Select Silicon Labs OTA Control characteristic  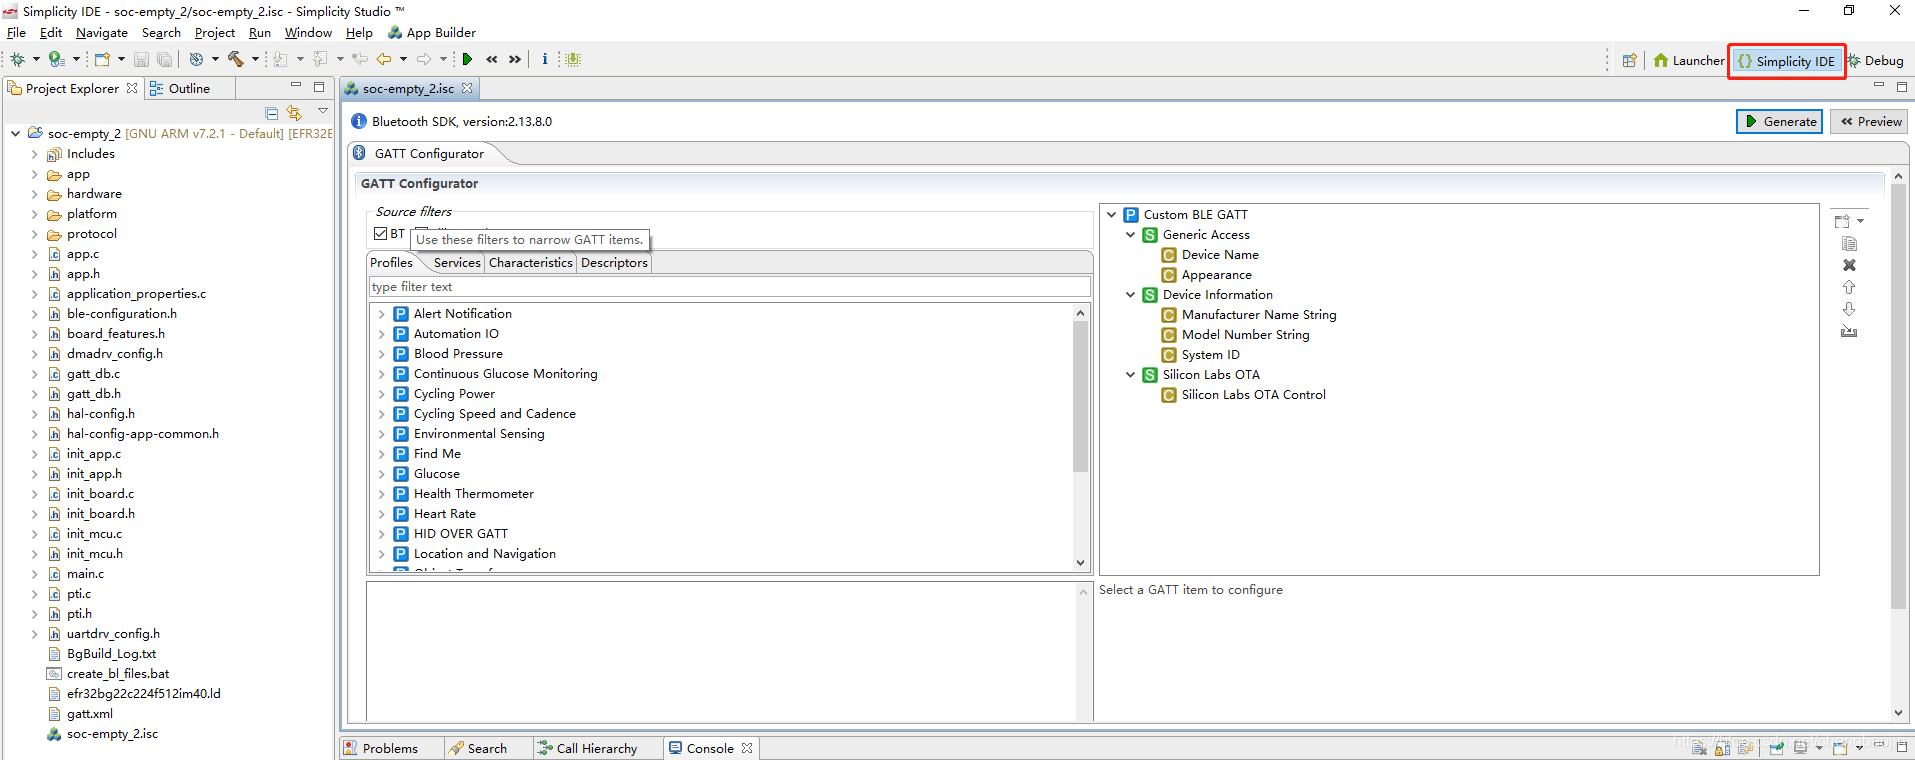coord(1253,395)
